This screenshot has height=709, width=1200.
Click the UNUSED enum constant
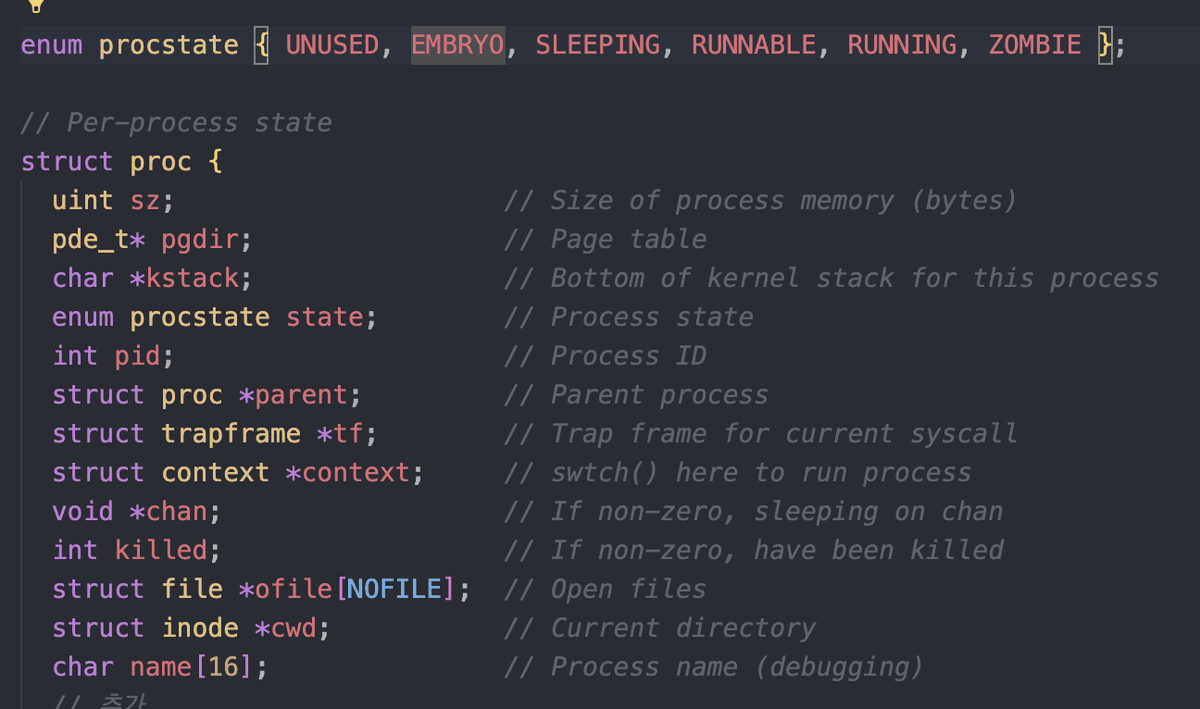pyautogui.click(x=332, y=45)
